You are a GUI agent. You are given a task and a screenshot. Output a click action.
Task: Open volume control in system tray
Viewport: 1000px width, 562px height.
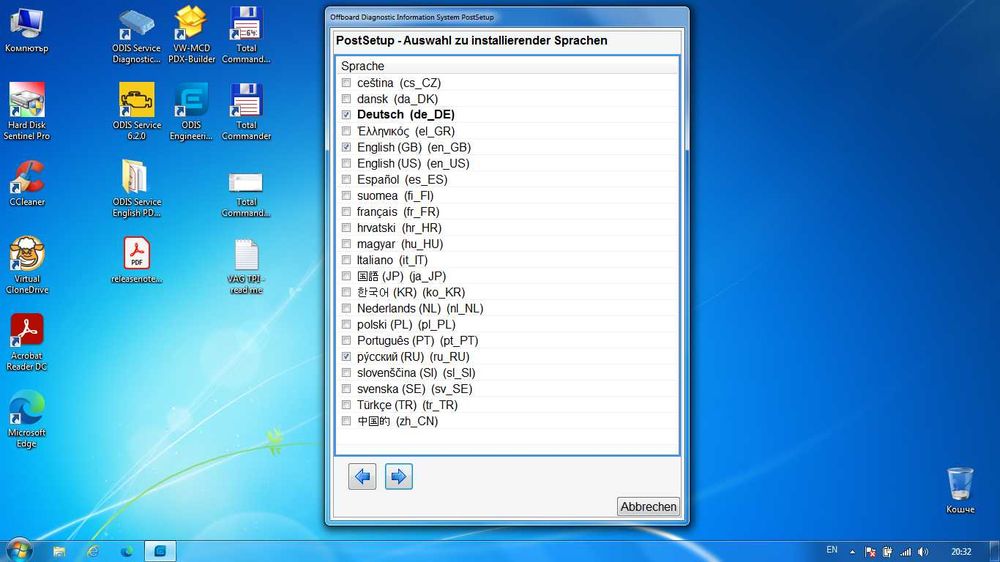[923, 552]
